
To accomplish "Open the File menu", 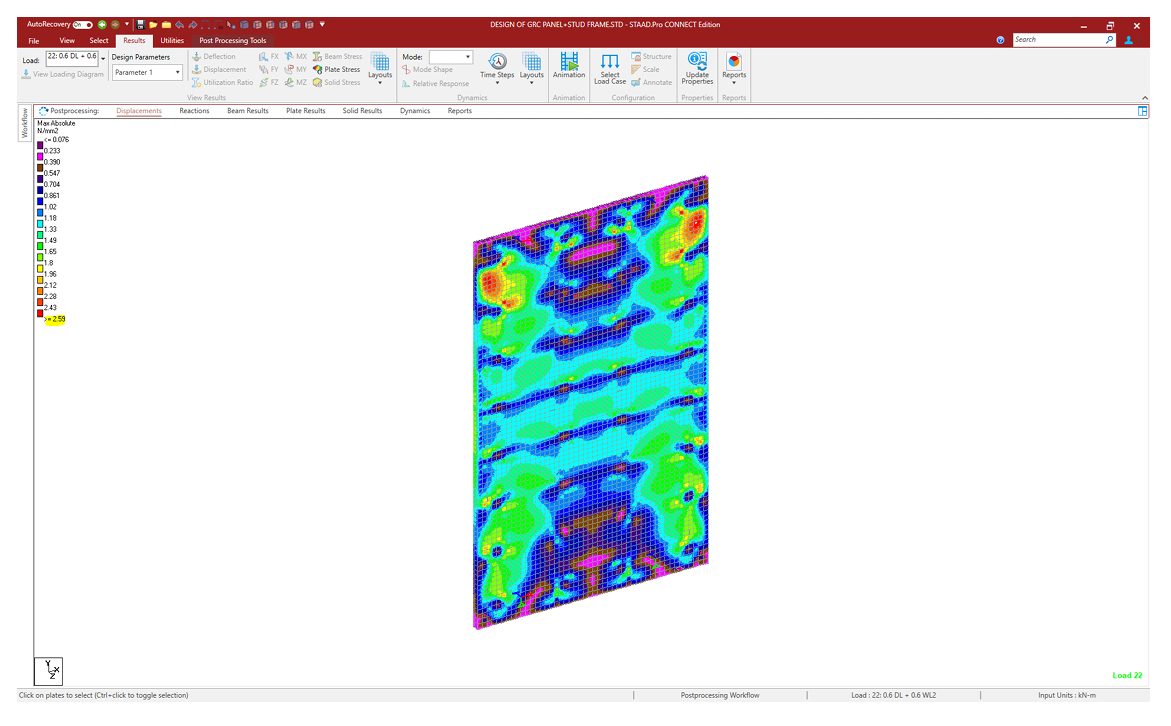I will tap(34, 41).
